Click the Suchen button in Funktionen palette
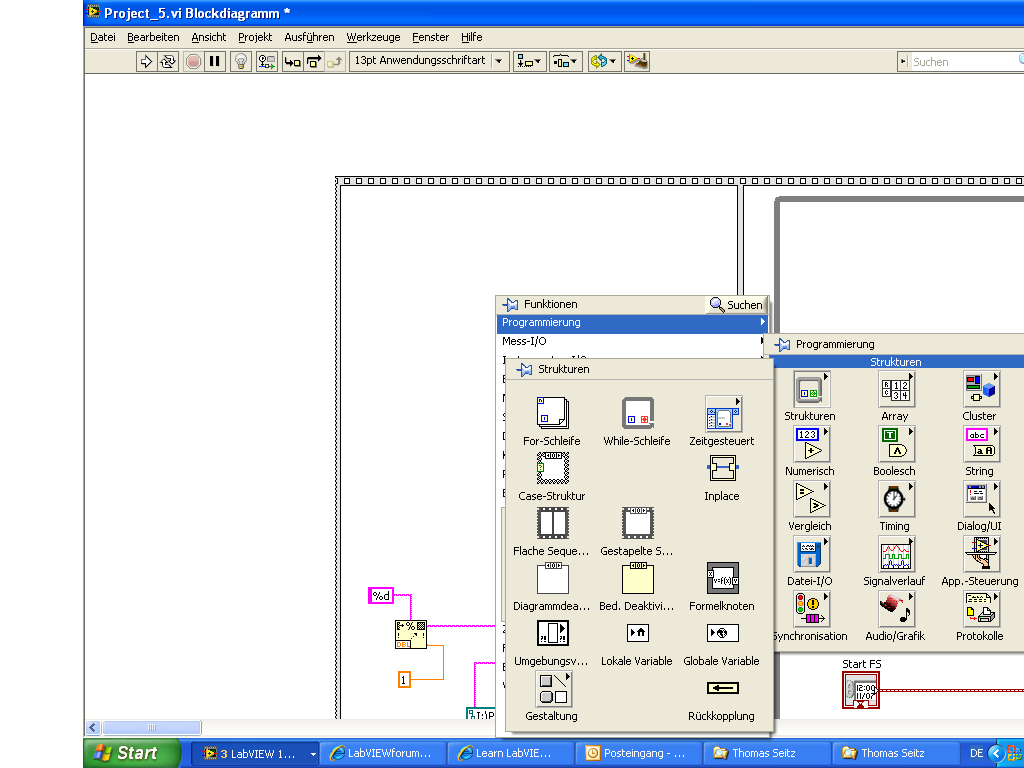 (x=736, y=304)
